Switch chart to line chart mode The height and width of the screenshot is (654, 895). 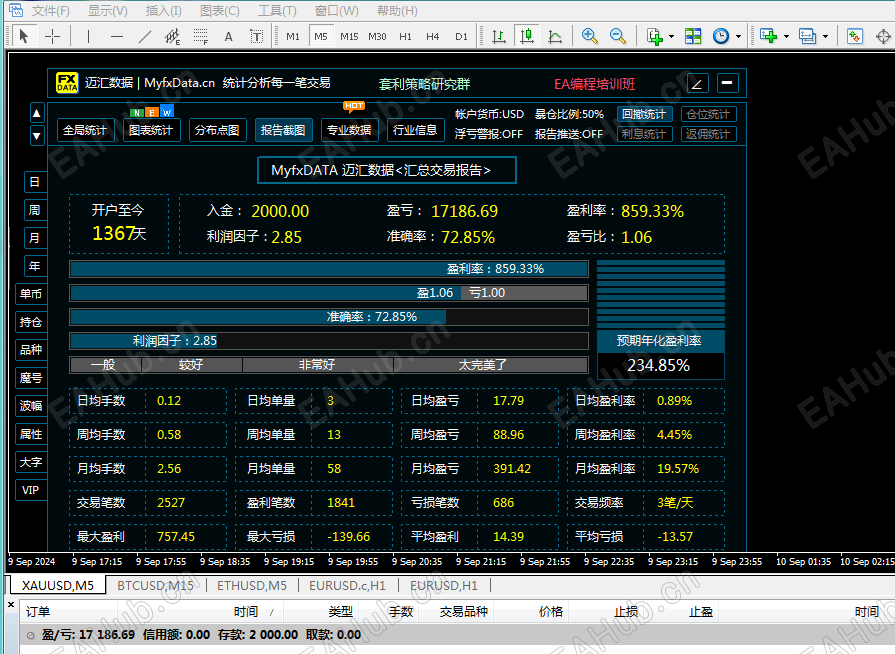[555, 37]
